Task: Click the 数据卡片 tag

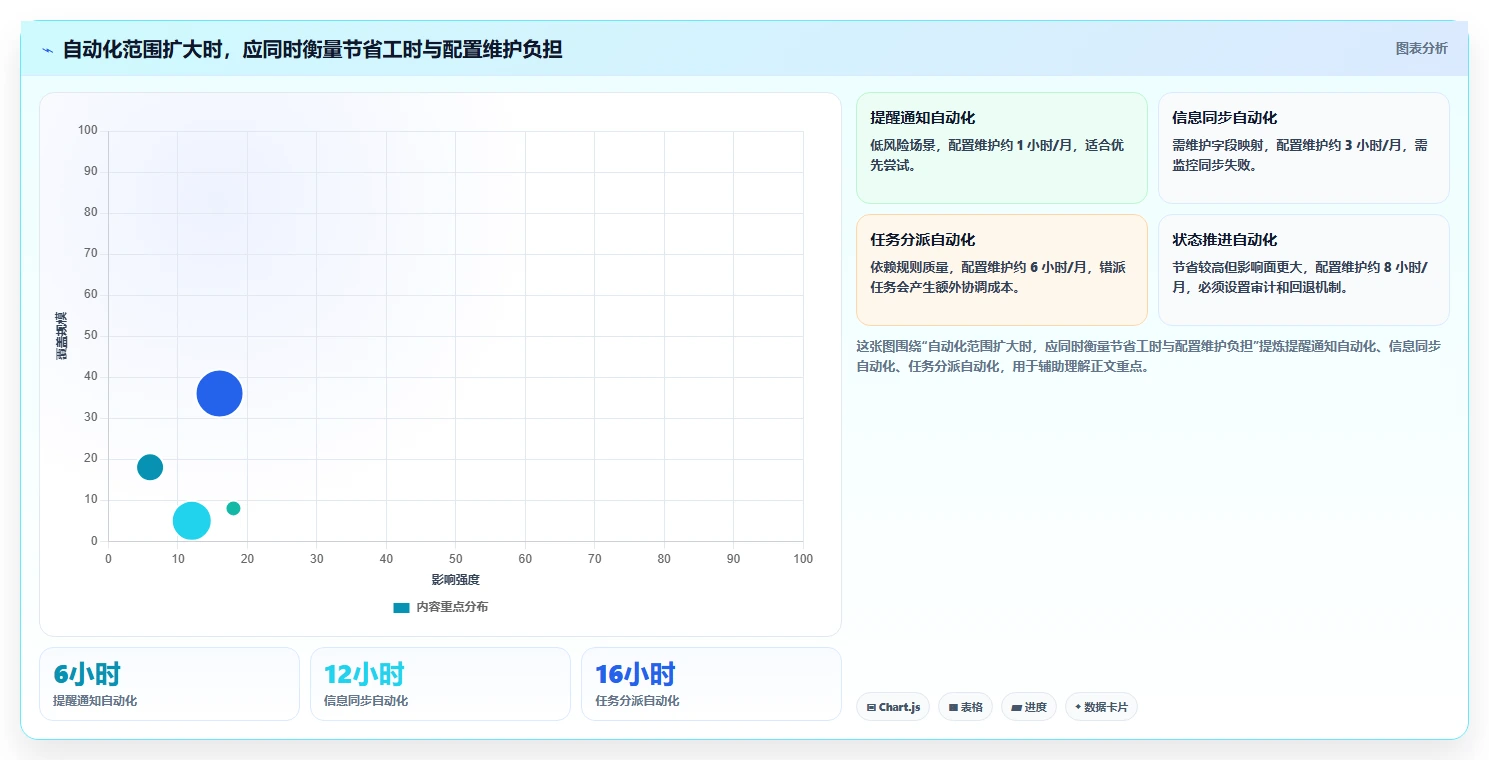Action: click(1101, 707)
